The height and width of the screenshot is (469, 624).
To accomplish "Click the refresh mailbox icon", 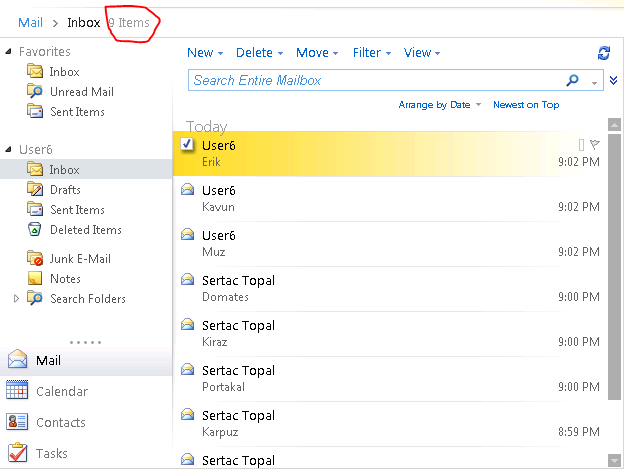I will point(603,53).
